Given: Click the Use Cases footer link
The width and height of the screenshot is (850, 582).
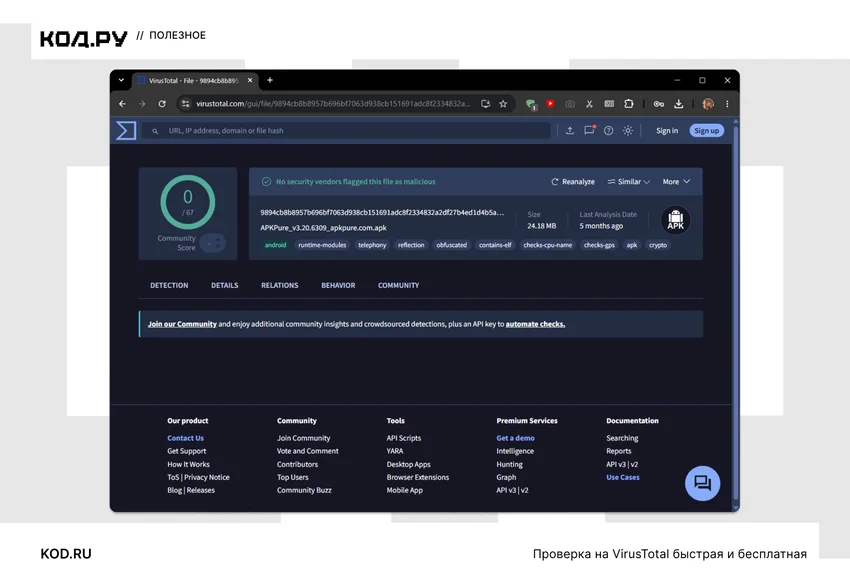Looking at the screenshot, I should pyautogui.click(x=622, y=477).
